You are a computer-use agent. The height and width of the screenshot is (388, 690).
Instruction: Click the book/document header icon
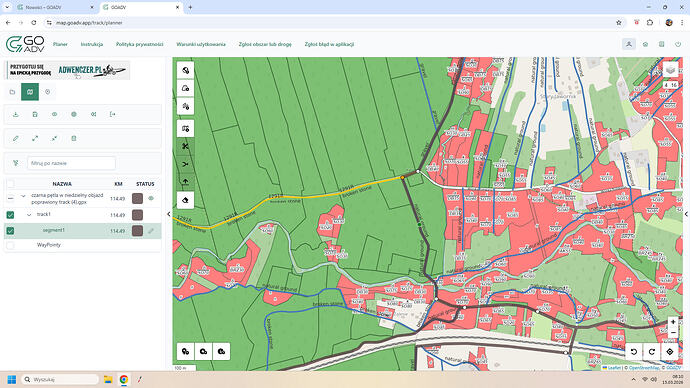point(661,44)
